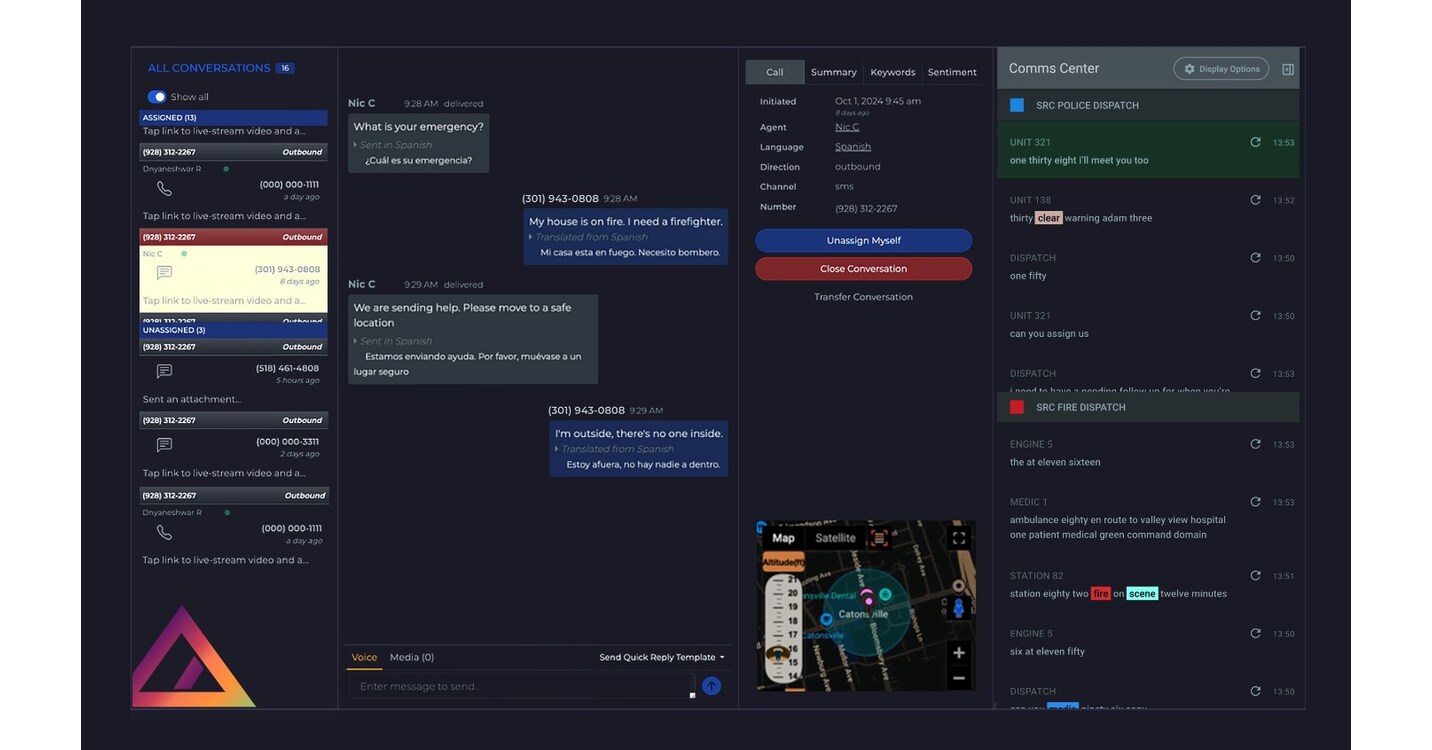Click the map layers icon beside Satellite

tap(879, 538)
